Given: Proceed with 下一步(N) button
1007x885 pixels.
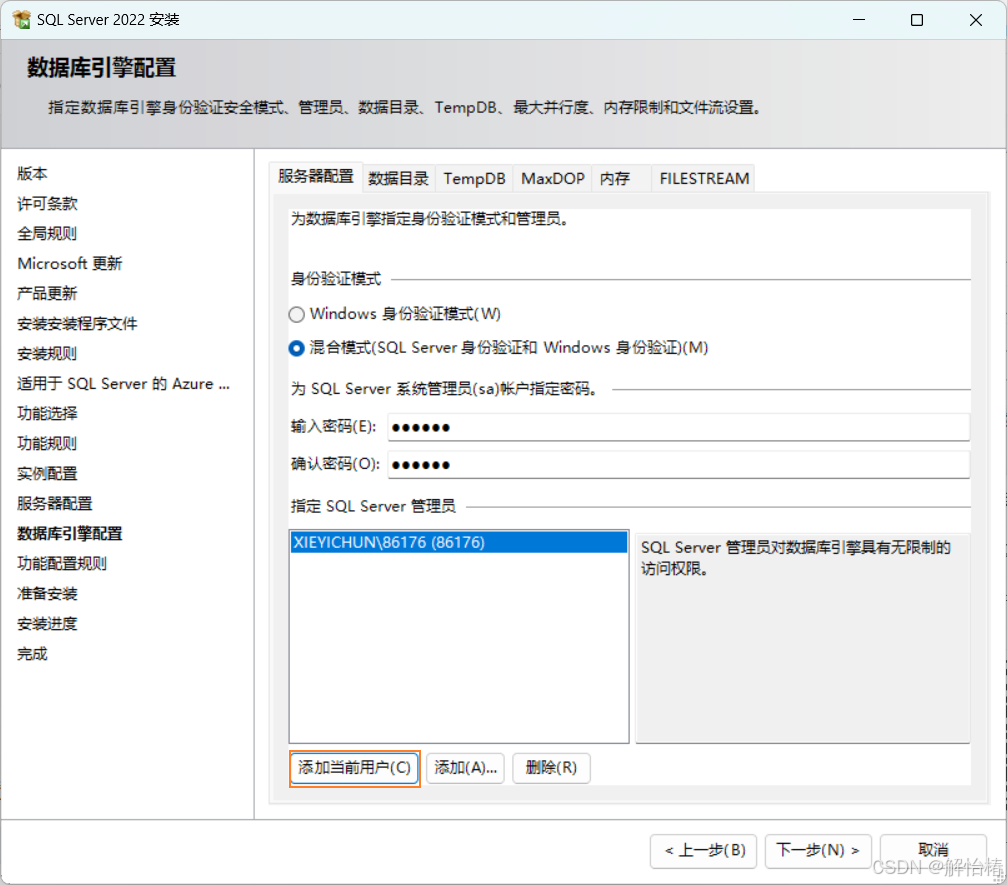Looking at the screenshot, I should [818, 851].
